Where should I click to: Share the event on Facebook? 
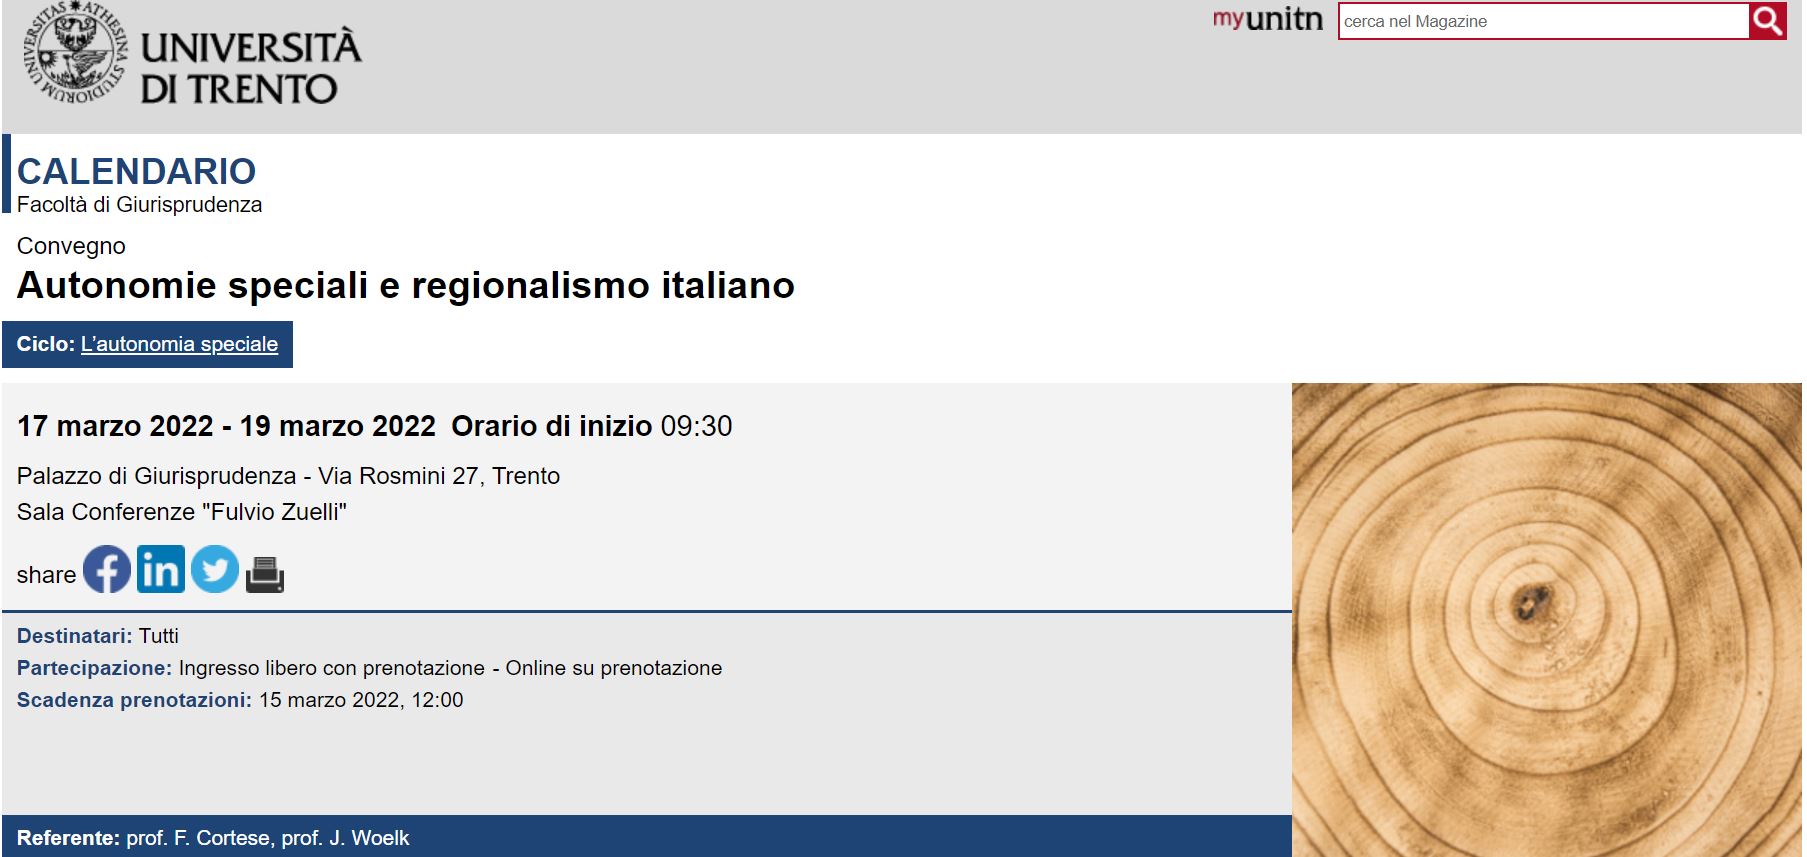106,569
